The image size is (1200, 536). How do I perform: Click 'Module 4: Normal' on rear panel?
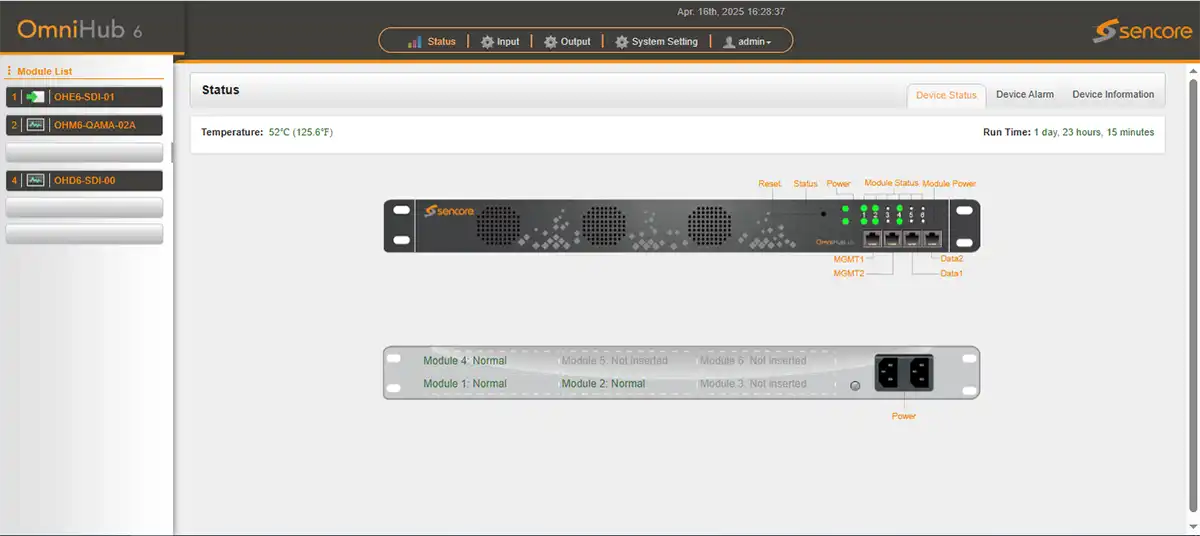[465, 360]
